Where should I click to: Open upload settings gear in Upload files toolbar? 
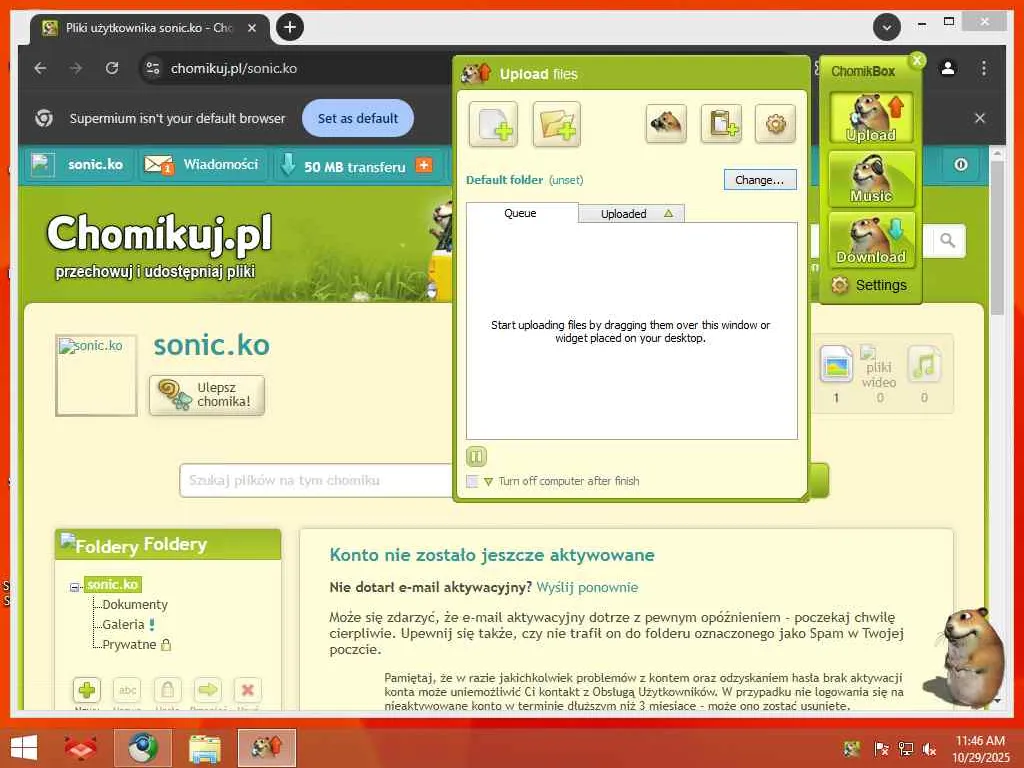[x=775, y=123]
